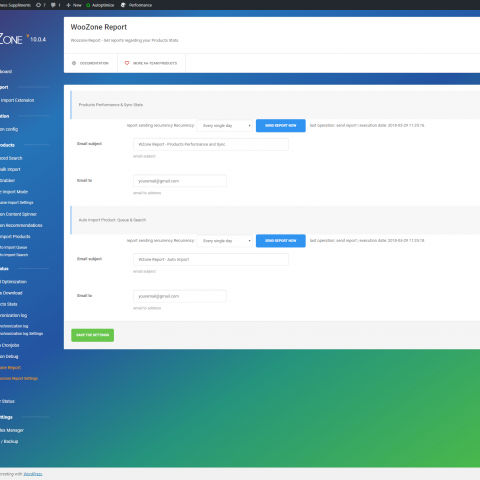
Task: Click the Autoptimize green status icon
Action: [x=88, y=5]
